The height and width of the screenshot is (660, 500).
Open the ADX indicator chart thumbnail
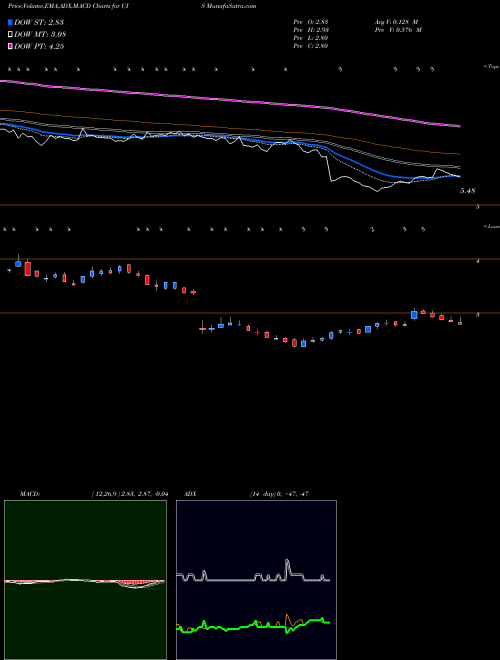[256, 580]
